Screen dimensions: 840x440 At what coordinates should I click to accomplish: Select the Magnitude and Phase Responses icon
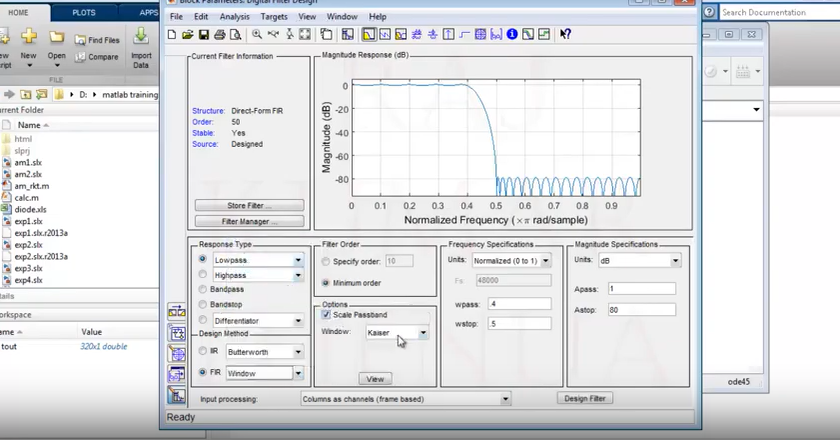point(401,35)
